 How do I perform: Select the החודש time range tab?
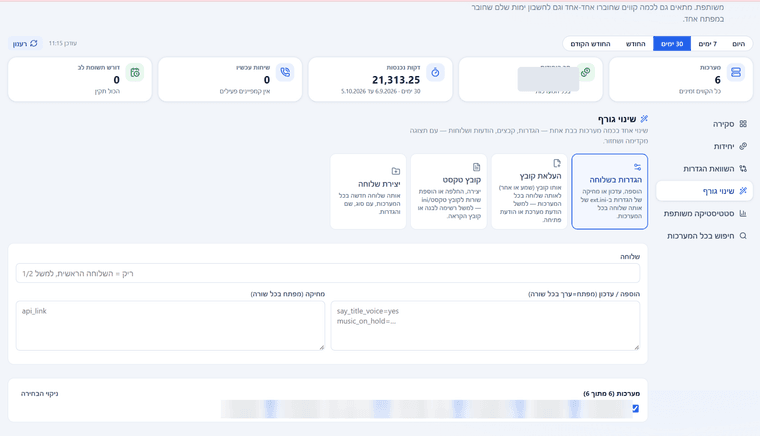(x=635, y=44)
